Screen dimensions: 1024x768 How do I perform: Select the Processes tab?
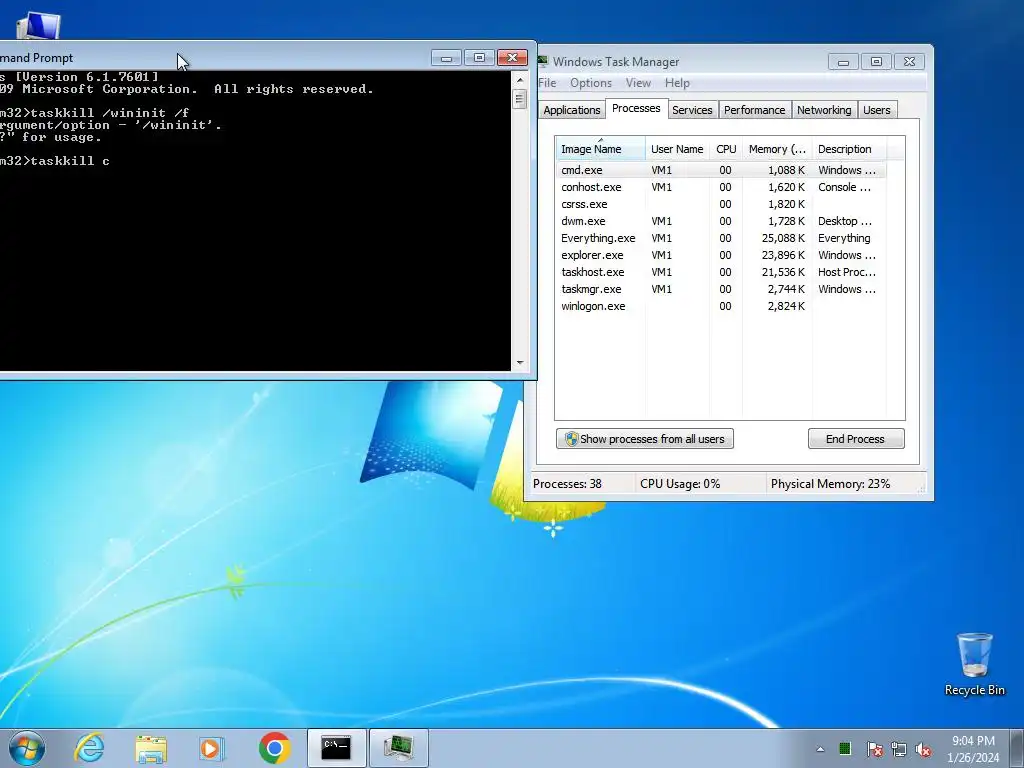point(636,108)
